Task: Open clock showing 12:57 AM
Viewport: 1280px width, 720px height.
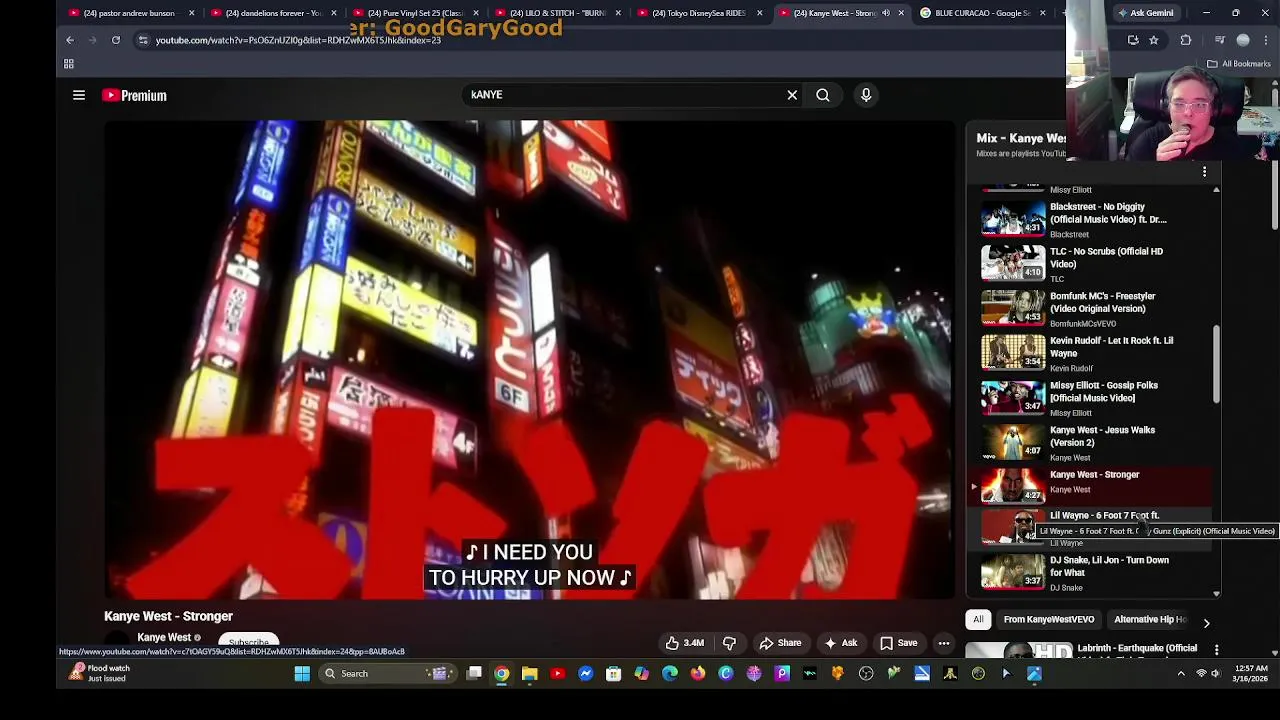Action: pos(1252,673)
